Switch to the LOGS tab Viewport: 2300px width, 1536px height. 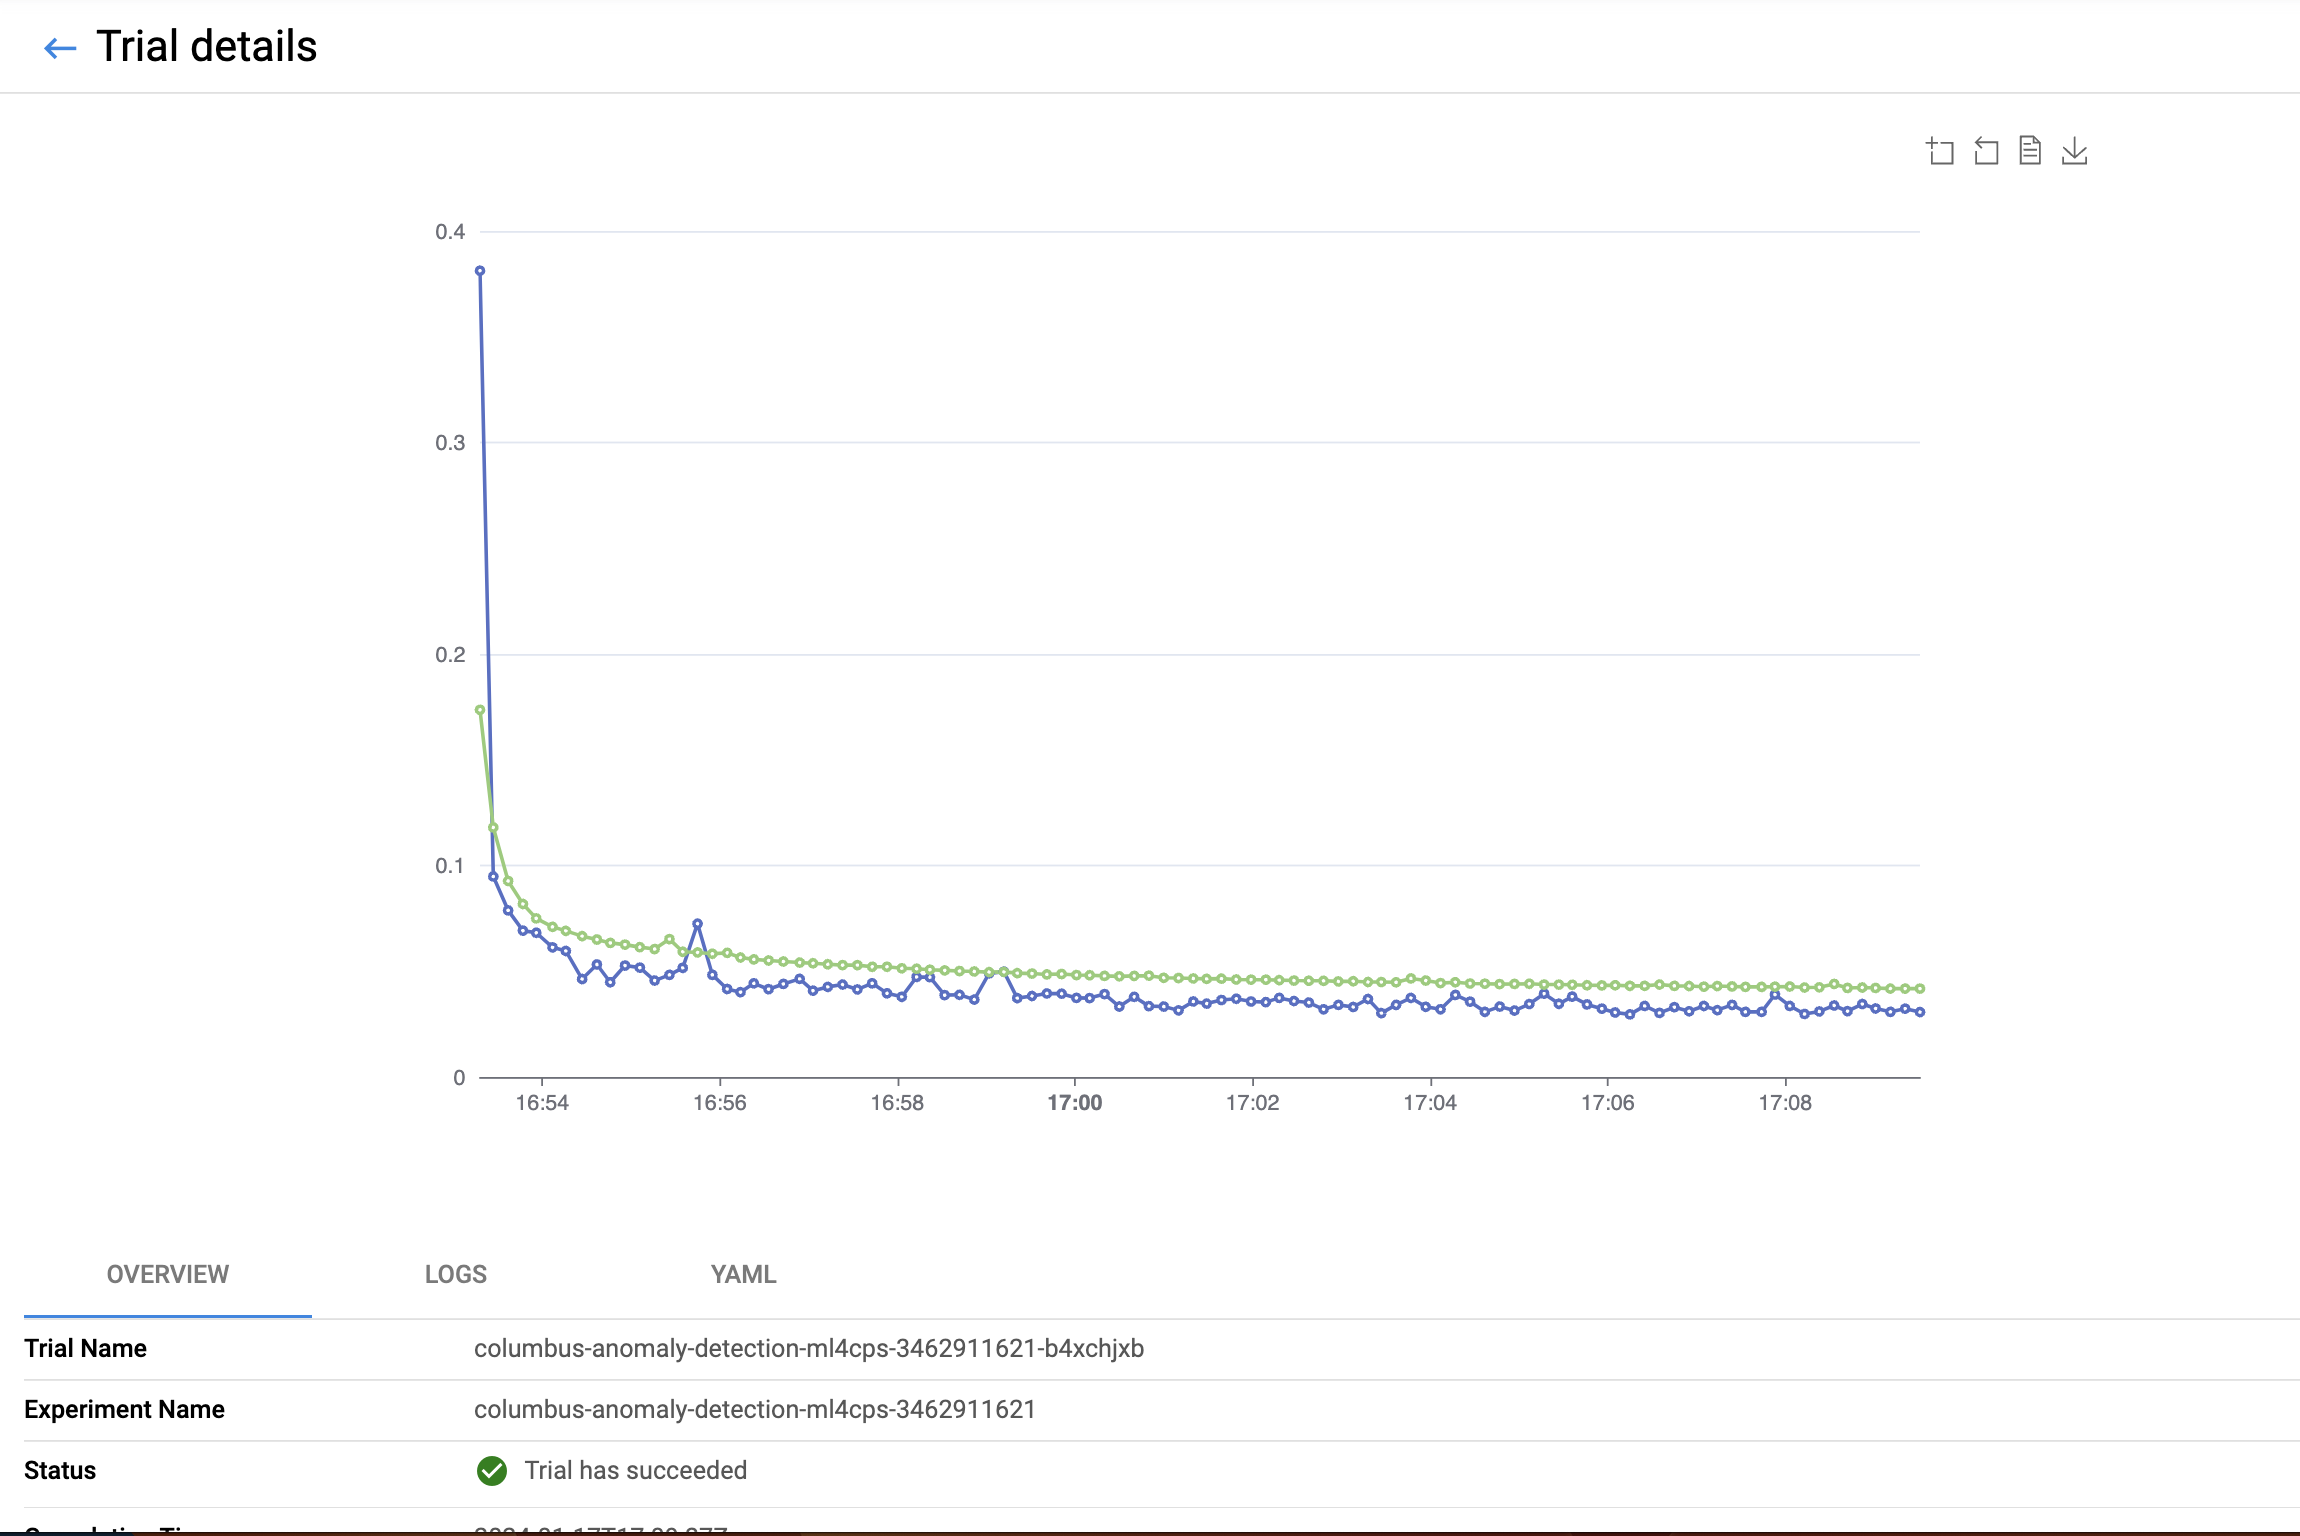[455, 1274]
